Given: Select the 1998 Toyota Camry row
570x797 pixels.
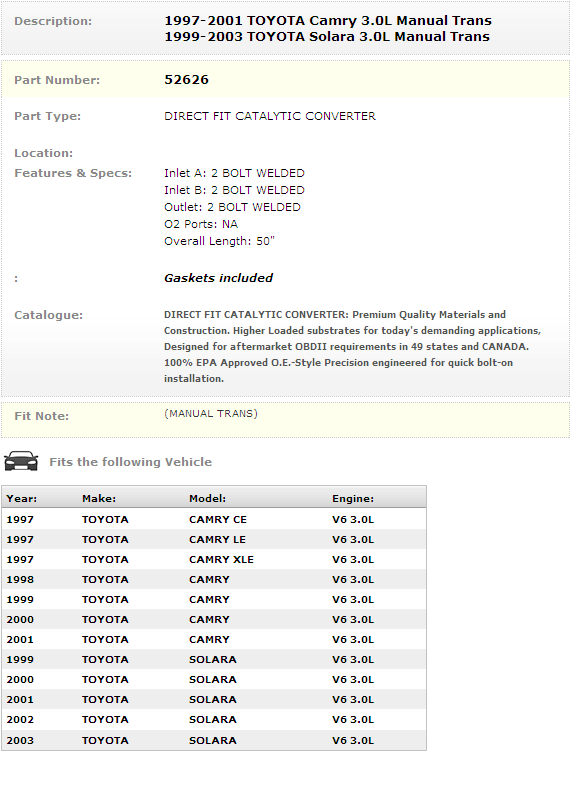Looking at the screenshot, I should point(214,579).
